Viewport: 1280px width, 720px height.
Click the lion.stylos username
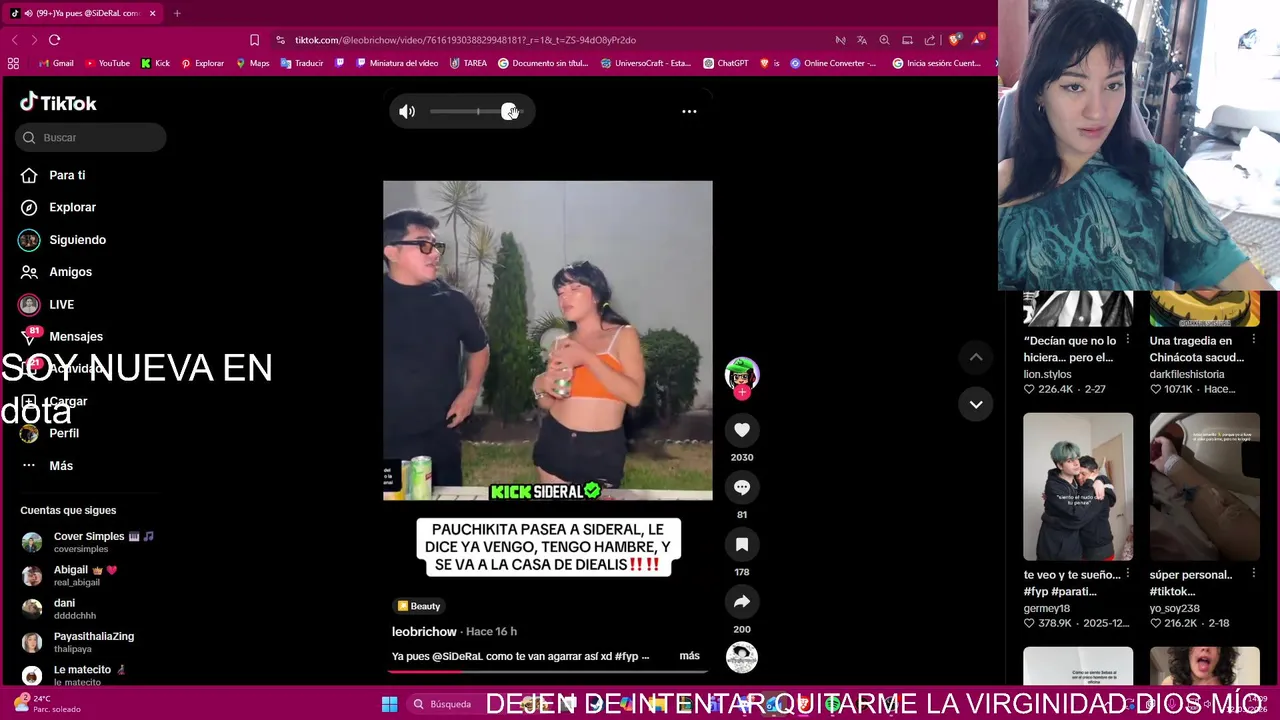pos(1047,374)
